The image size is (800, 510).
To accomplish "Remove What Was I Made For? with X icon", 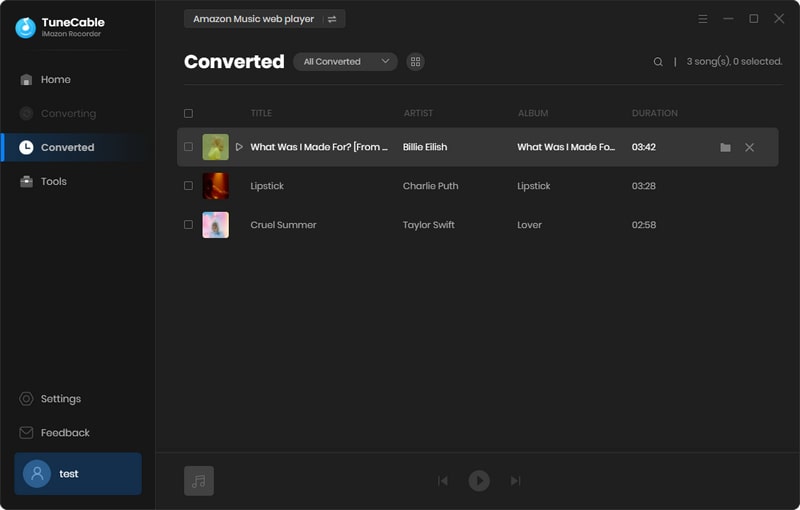I will tap(749, 147).
